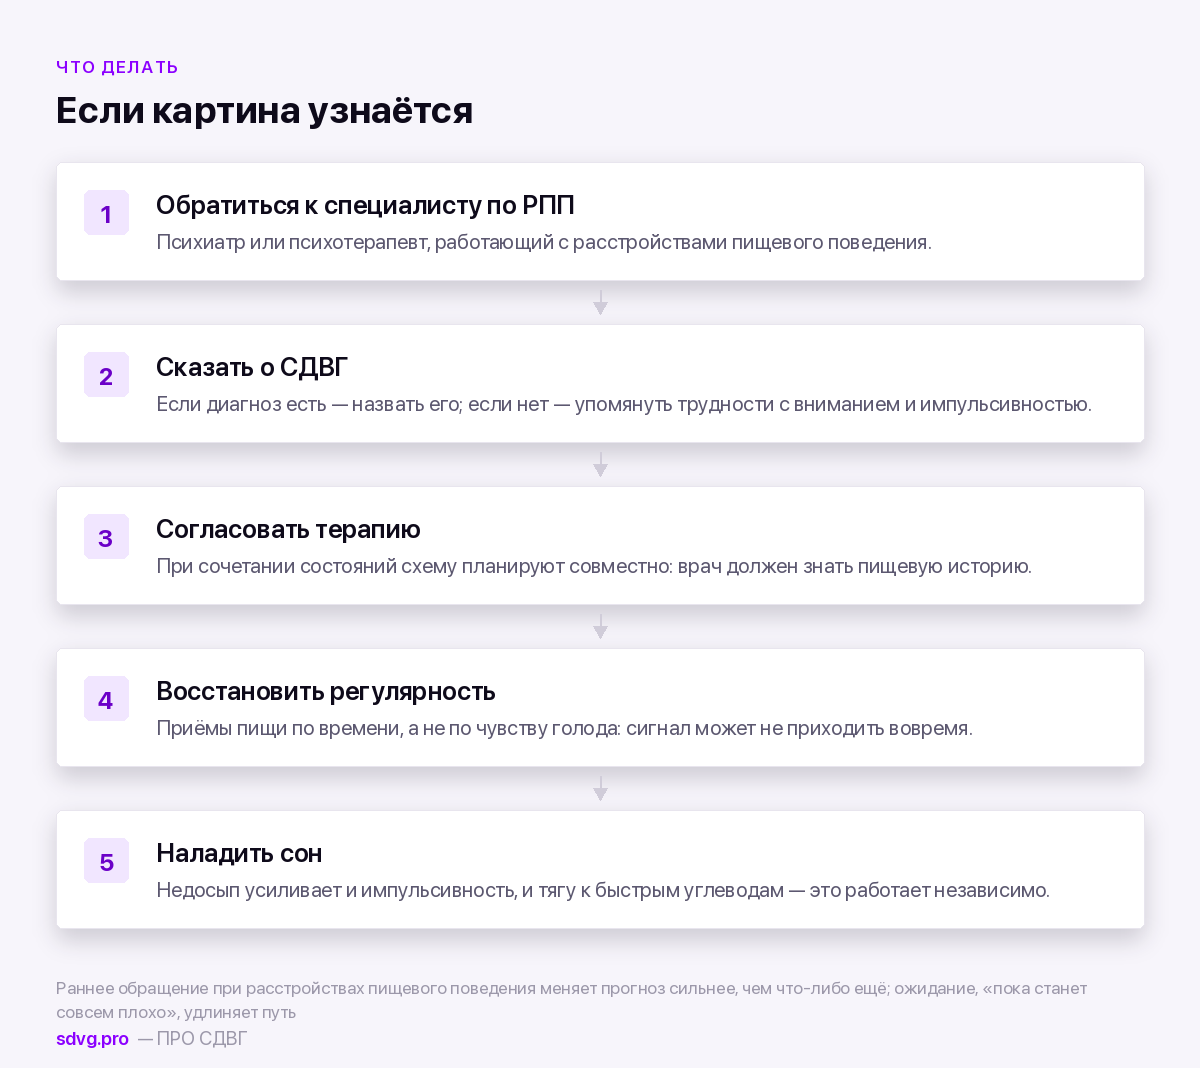Click heading 'Наладить сон'
This screenshot has height=1068, width=1200.
point(239,853)
